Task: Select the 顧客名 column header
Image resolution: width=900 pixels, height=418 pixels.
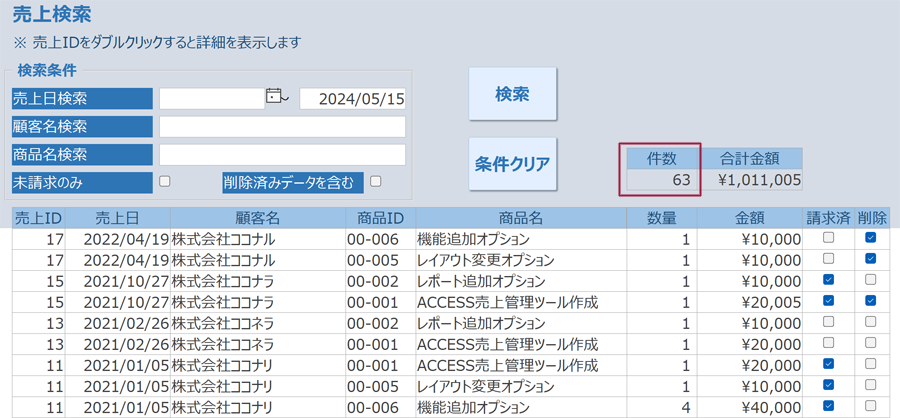Action: pos(257,218)
